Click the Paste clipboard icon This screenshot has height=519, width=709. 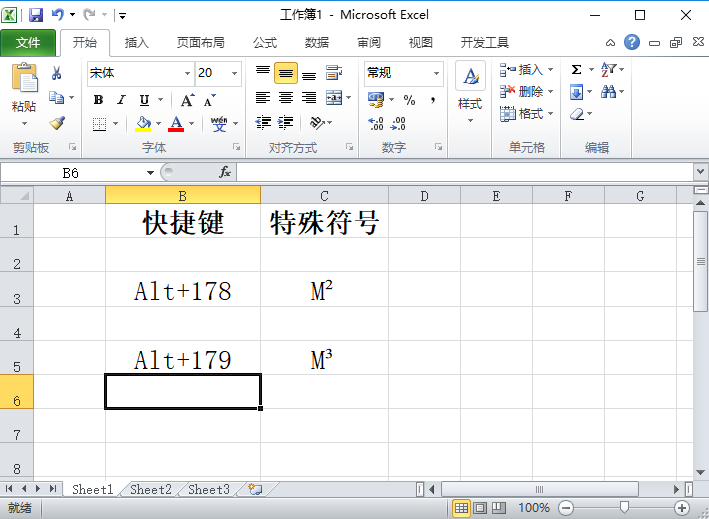click(x=24, y=78)
